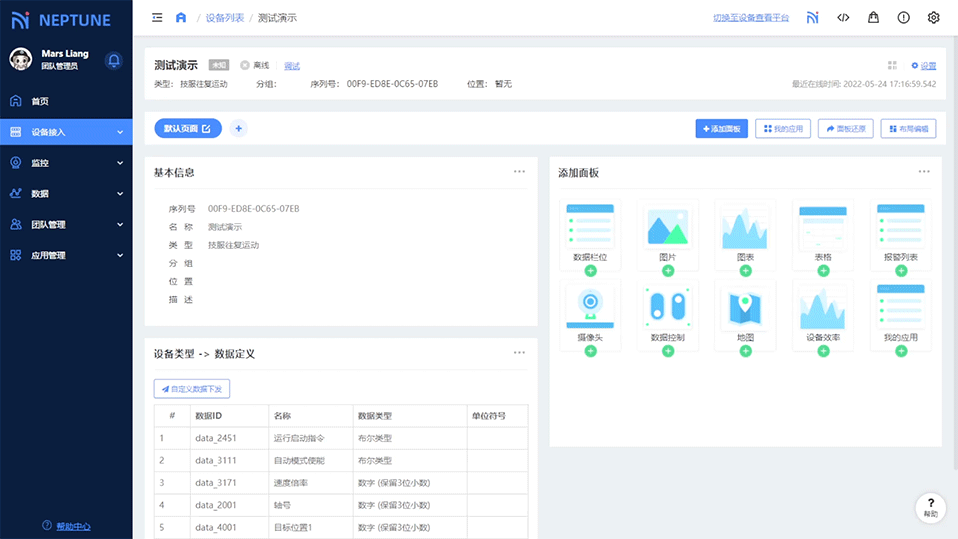Open the code developer icon in header

843,18
